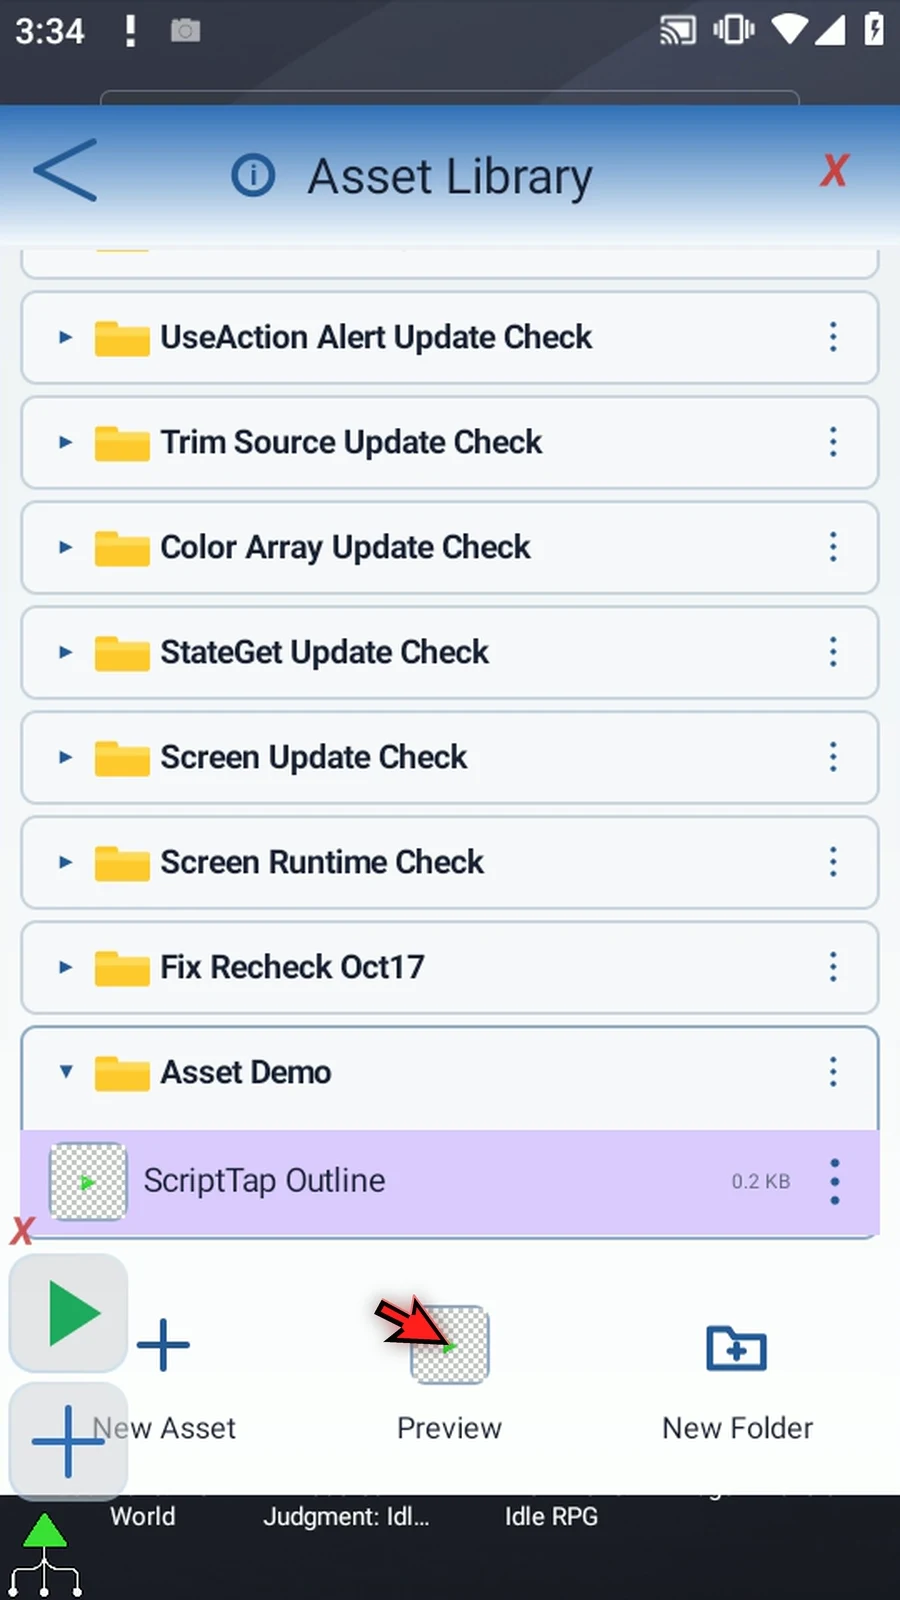The width and height of the screenshot is (900, 1600).
Task: Open three-dot menu for StateGet Update Check
Action: [x=833, y=652]
